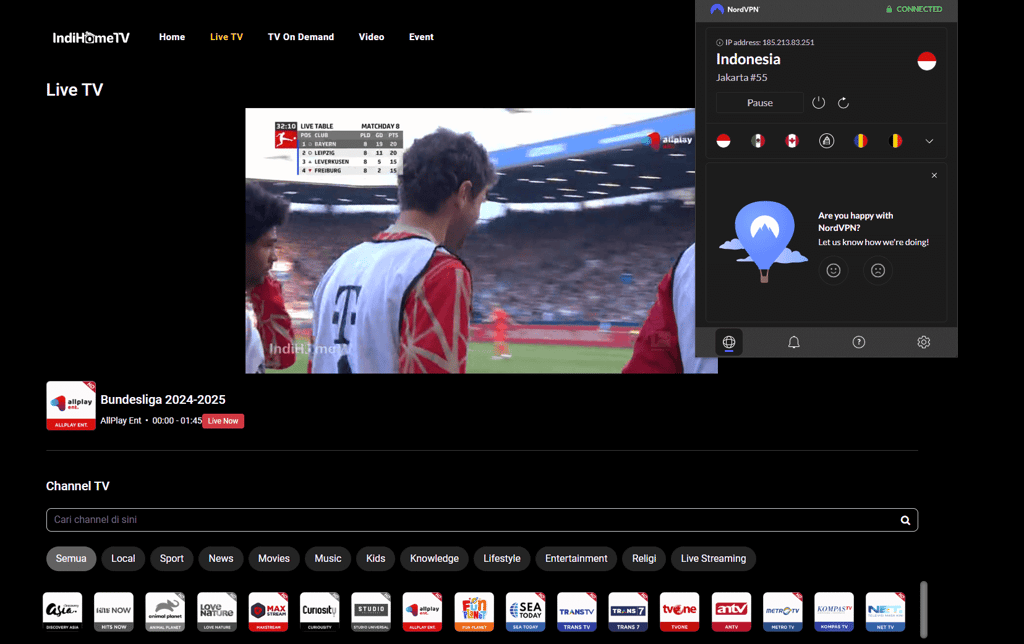Click the sad face feedback icon

point(878,270)
